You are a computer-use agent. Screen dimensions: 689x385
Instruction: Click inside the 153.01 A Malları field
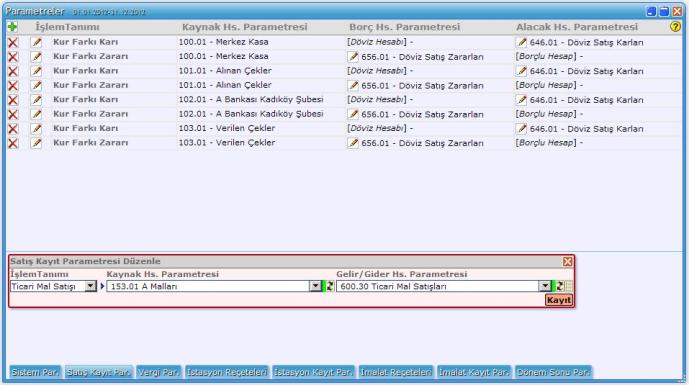point(208,287)
